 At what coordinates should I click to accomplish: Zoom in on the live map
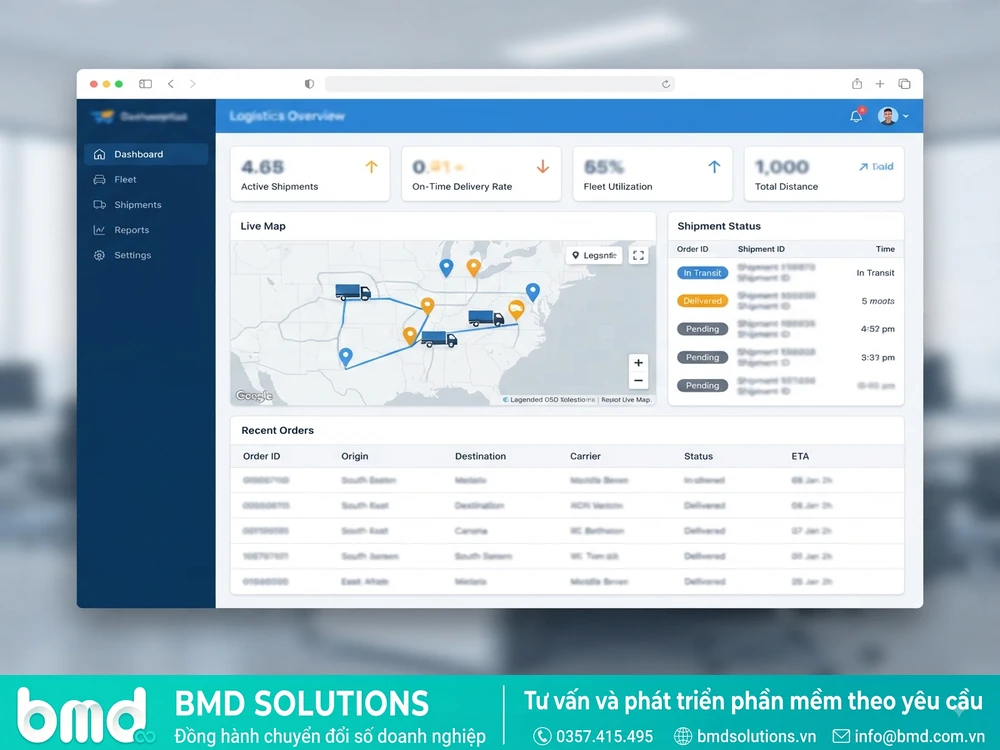(x=638, y=363)
